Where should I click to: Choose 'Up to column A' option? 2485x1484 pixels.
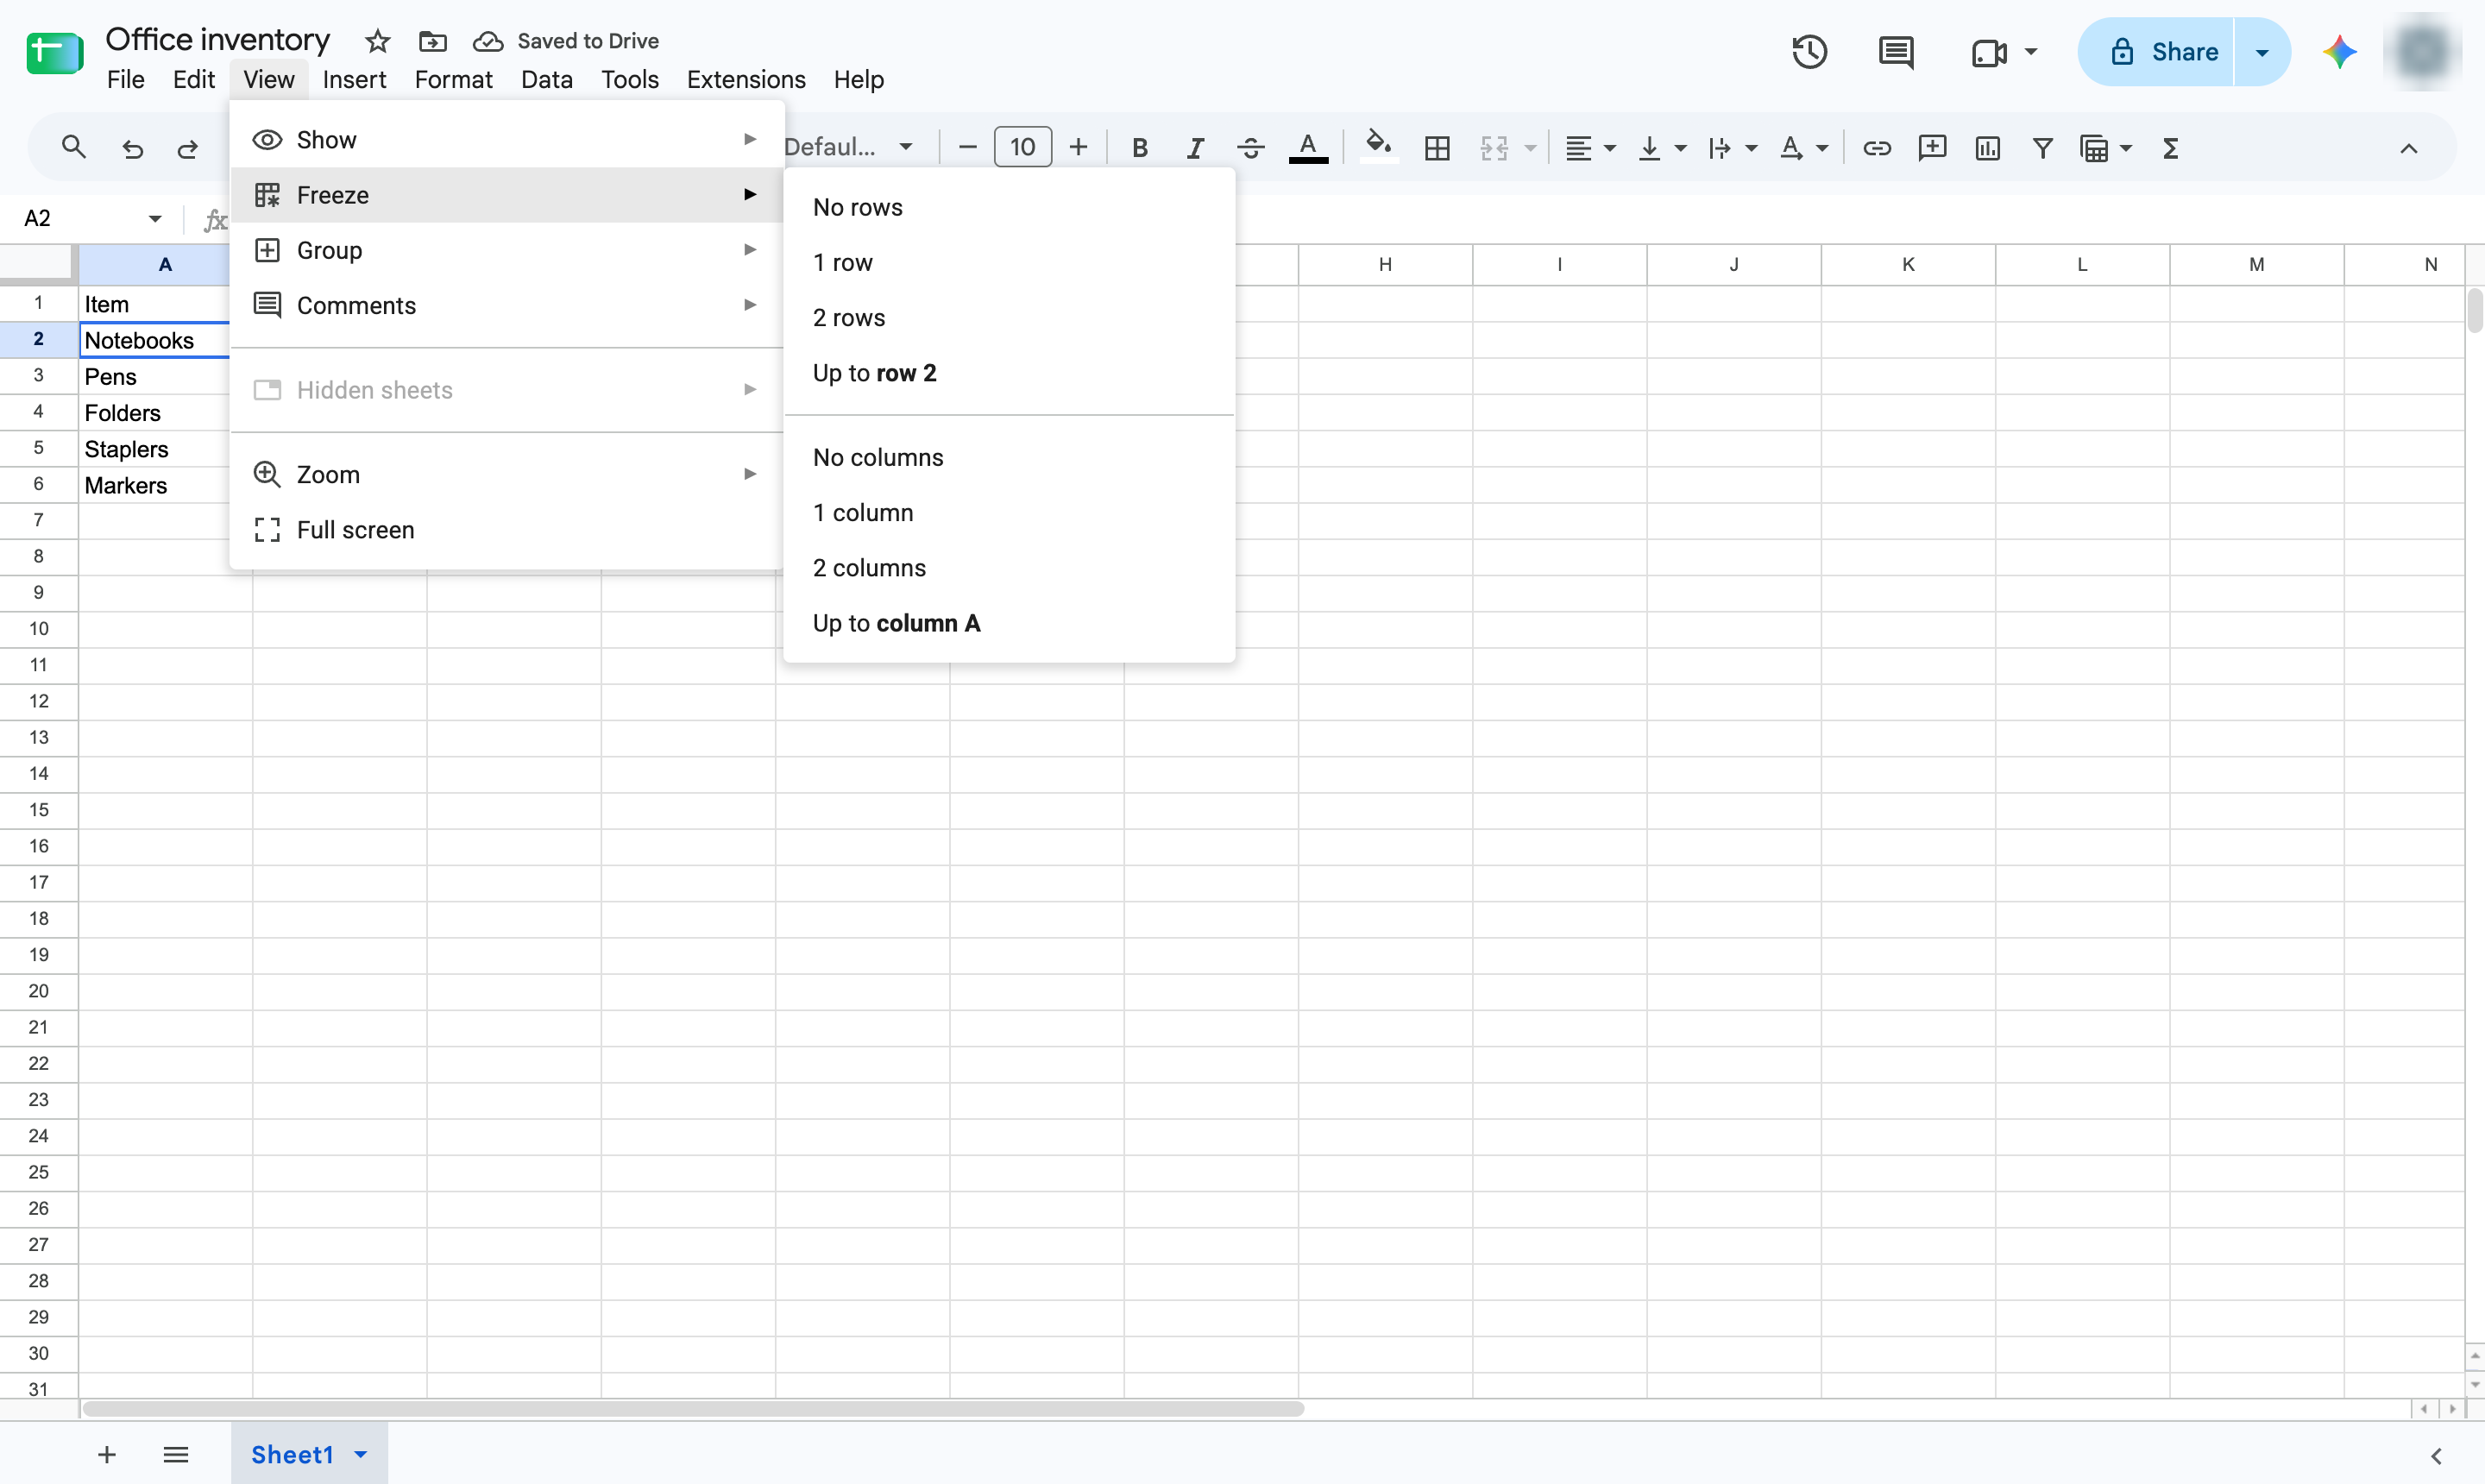coord(1009,623)
